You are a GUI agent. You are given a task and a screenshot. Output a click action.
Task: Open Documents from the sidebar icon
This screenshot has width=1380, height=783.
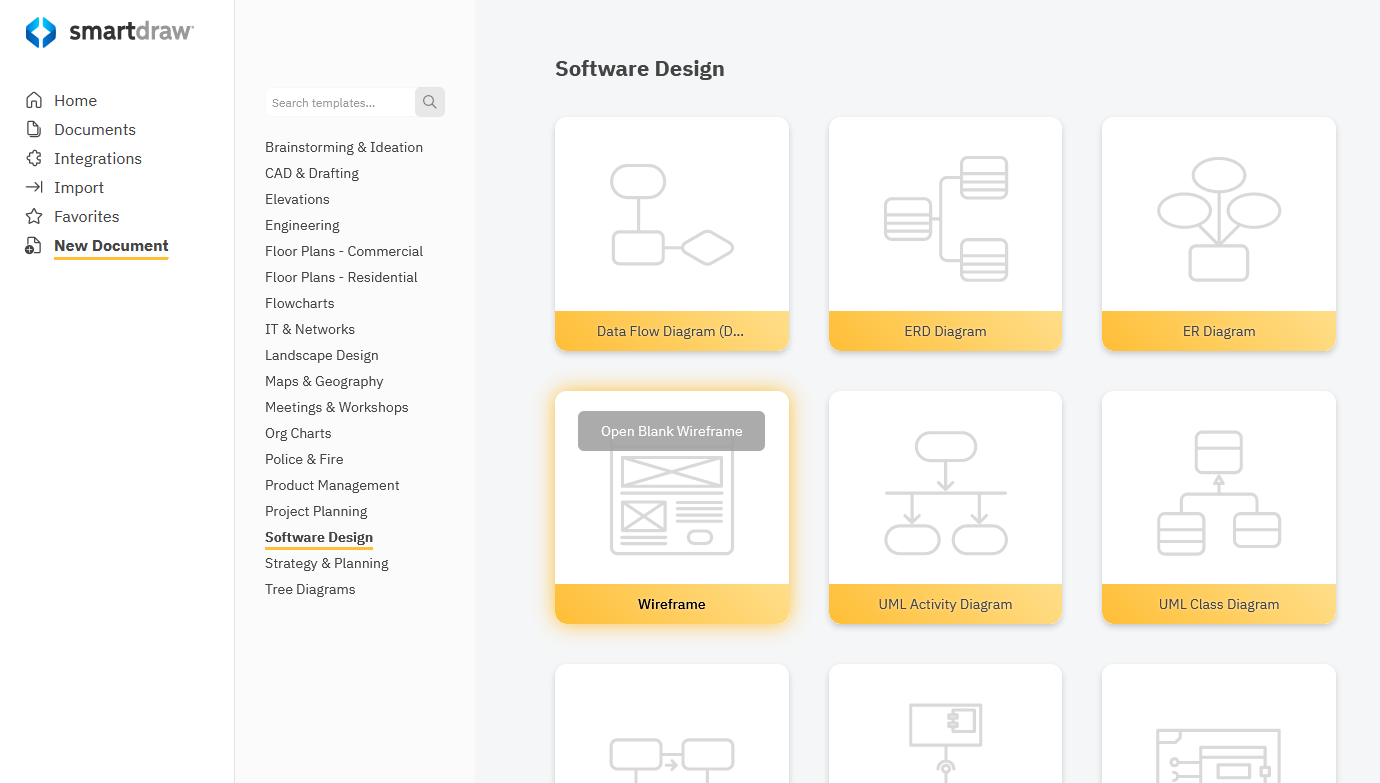[31, 129]
